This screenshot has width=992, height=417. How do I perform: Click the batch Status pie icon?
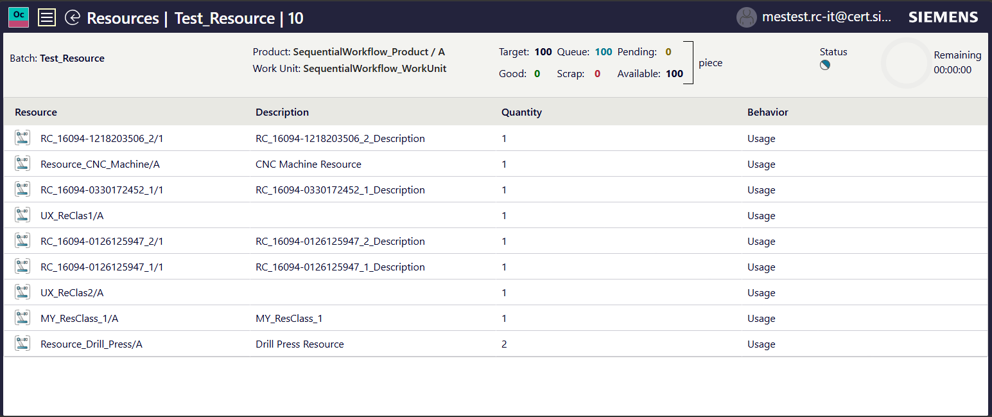pos(825,65)
